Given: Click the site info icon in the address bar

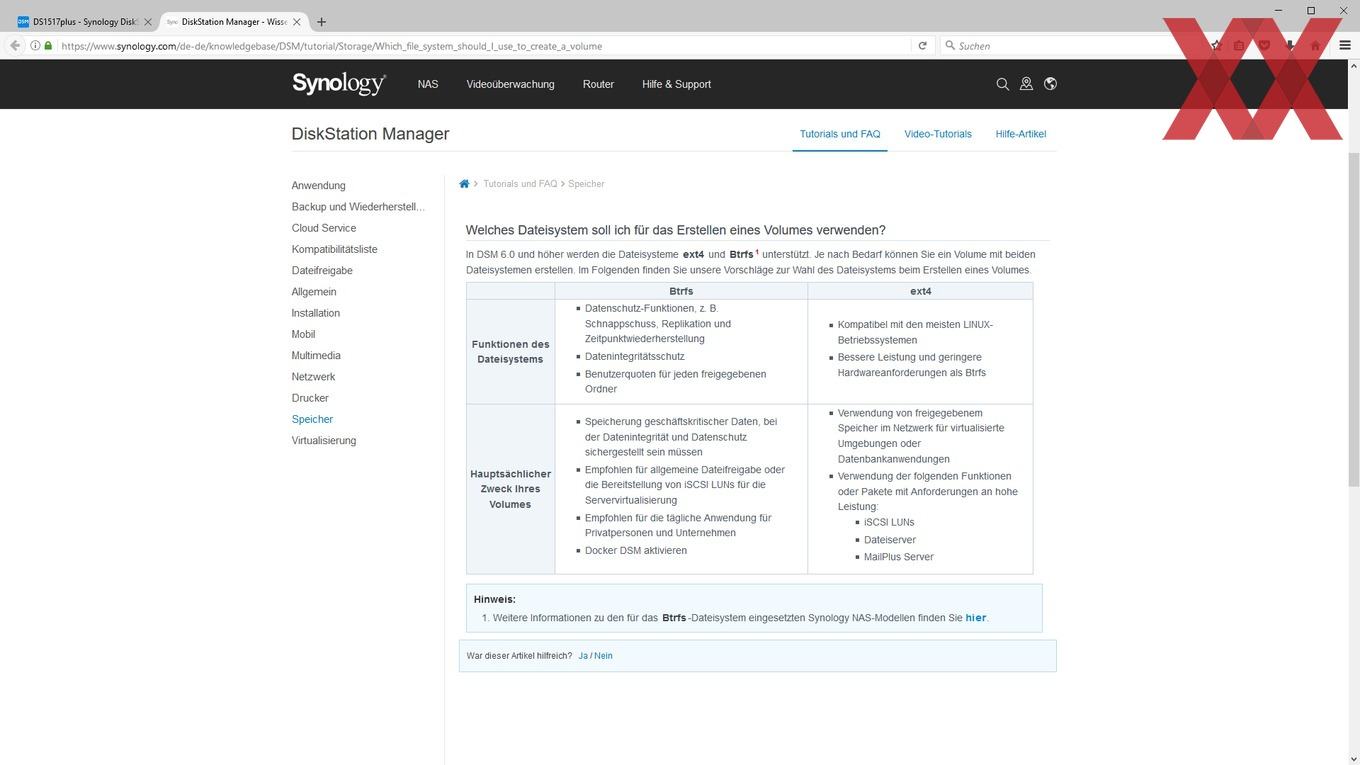Looking at the screenshot, I should pyautogui.click(x=35, y=45).
